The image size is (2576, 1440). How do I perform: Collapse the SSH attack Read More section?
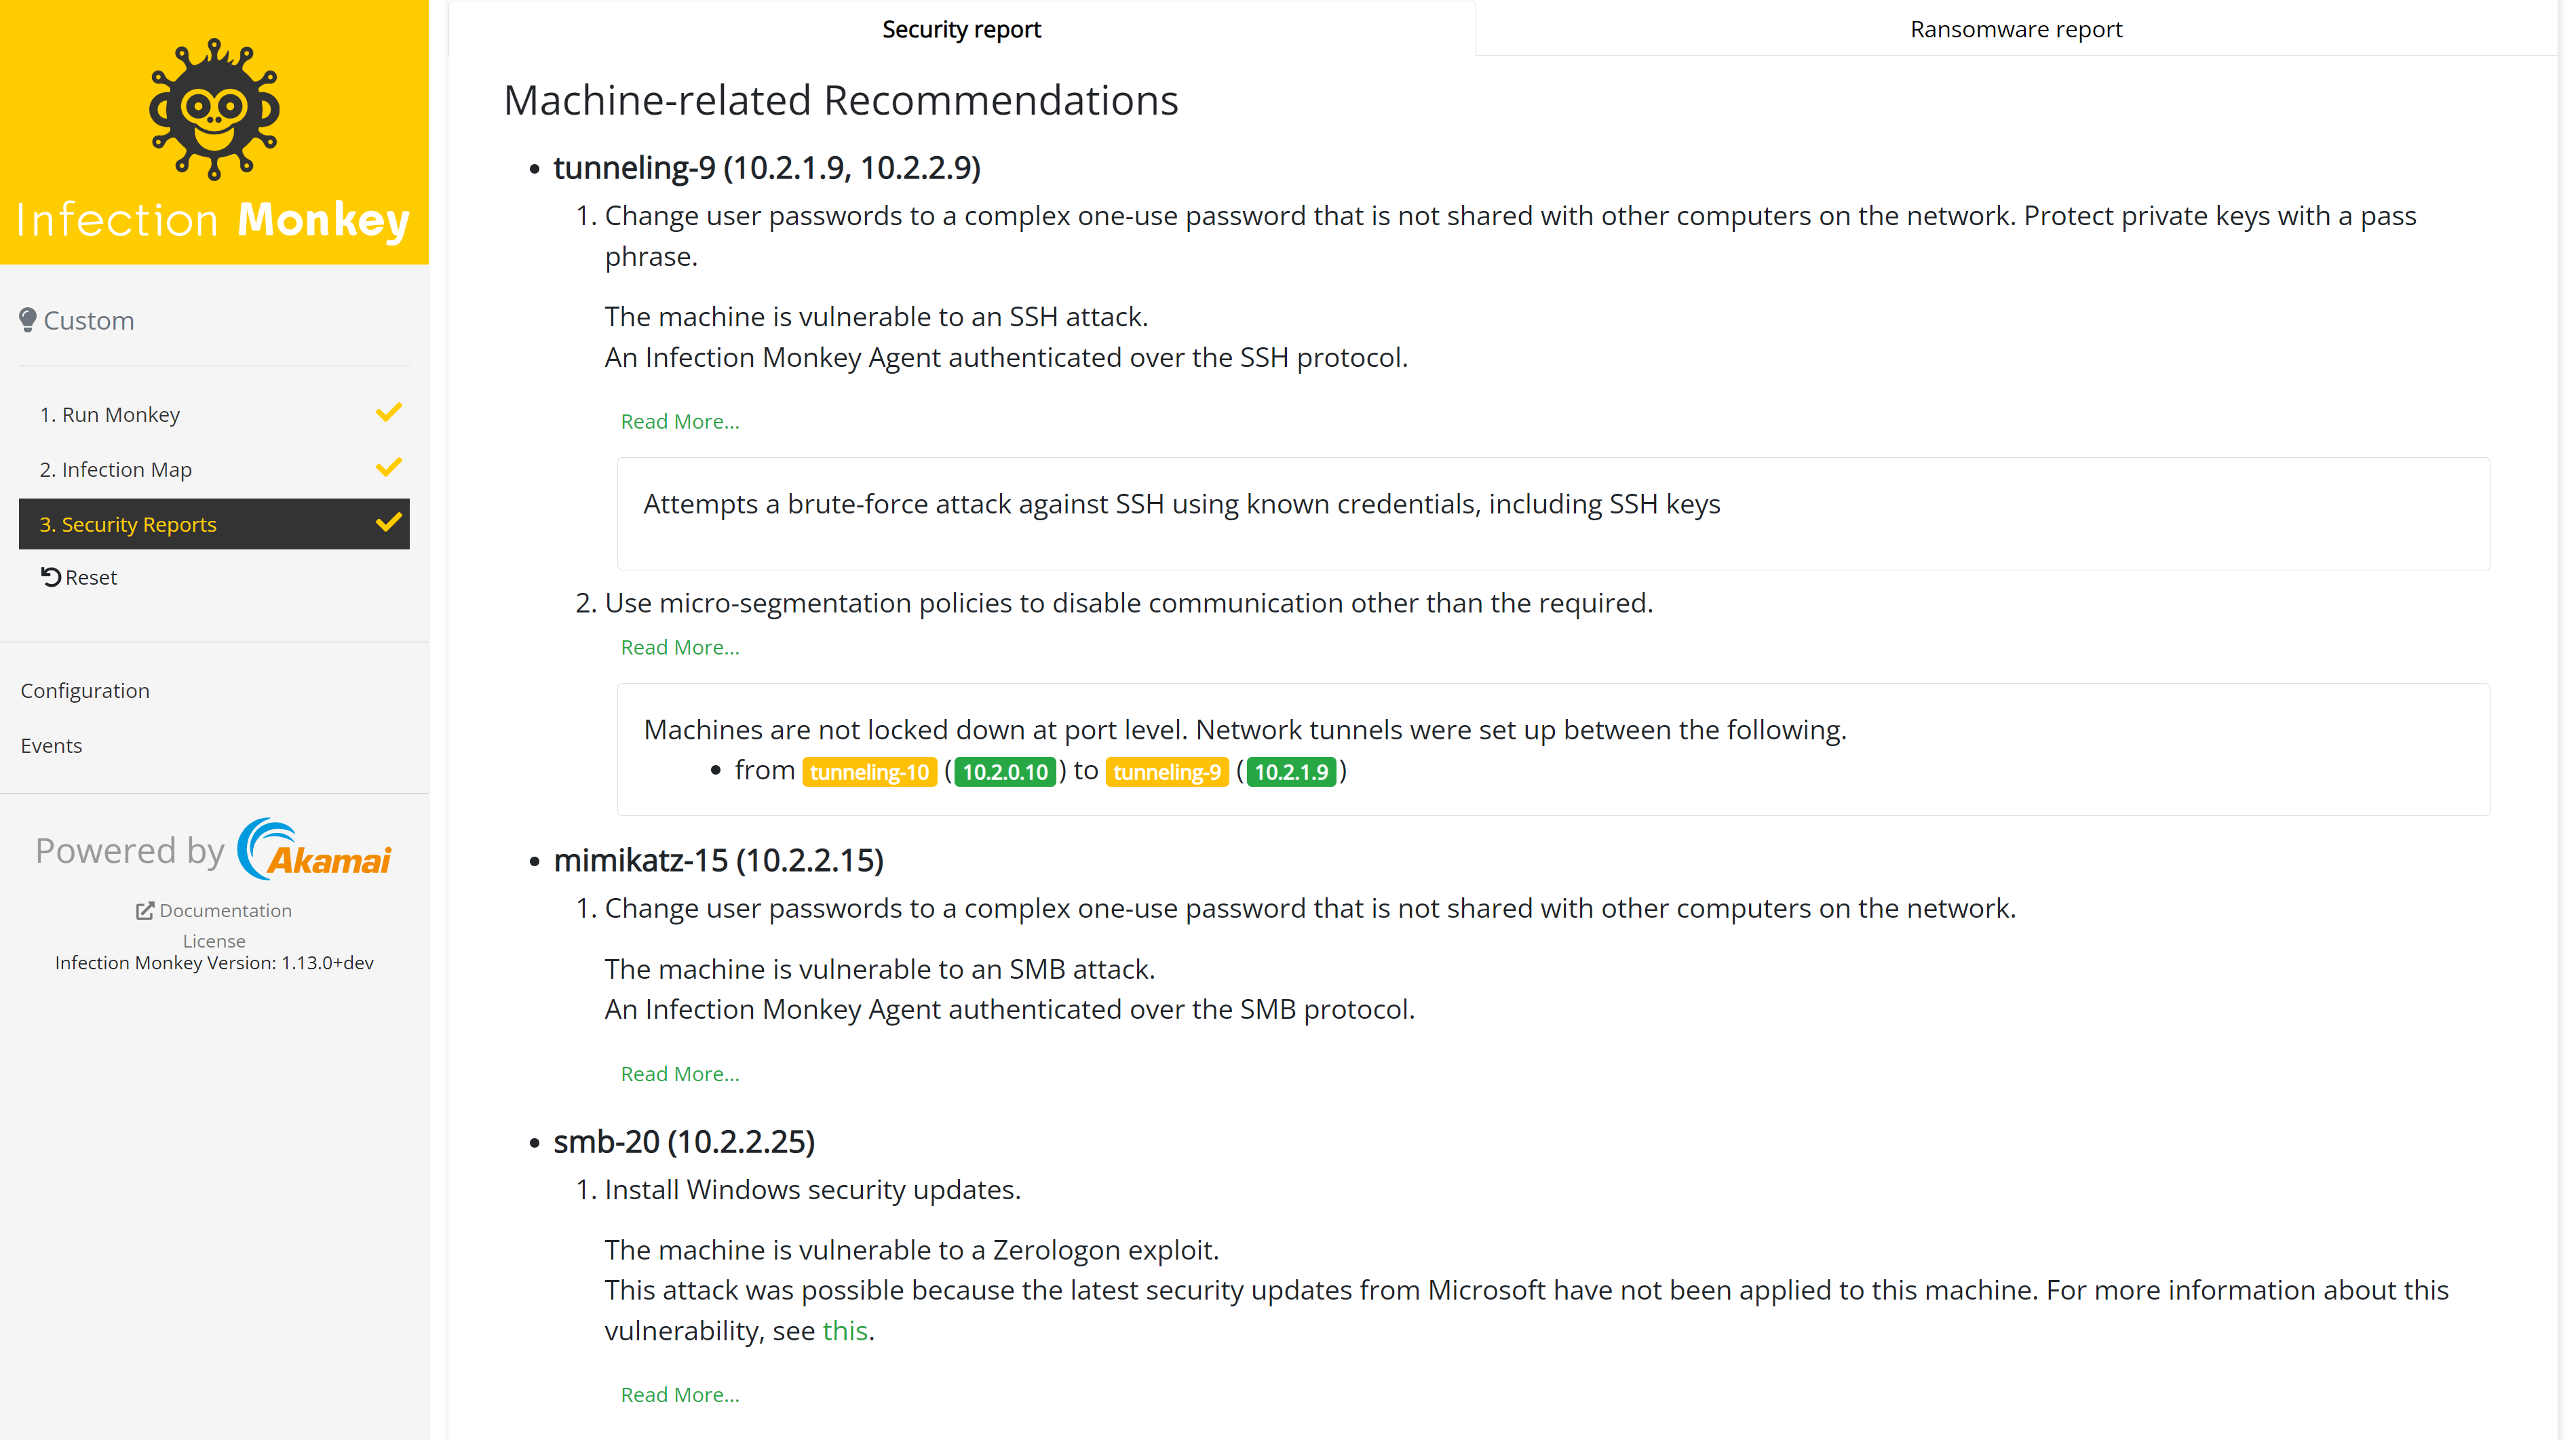point(680,422)
